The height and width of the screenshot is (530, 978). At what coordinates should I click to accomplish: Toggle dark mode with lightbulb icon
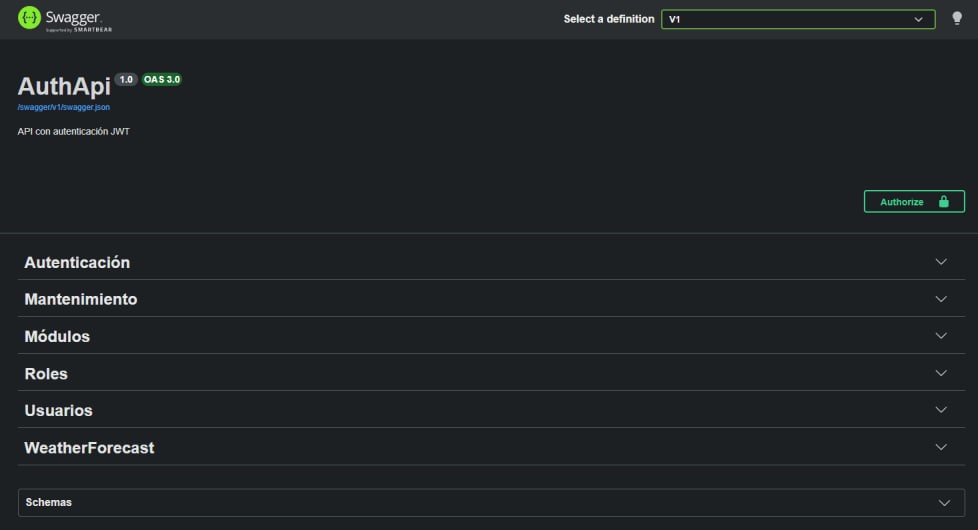956,19
